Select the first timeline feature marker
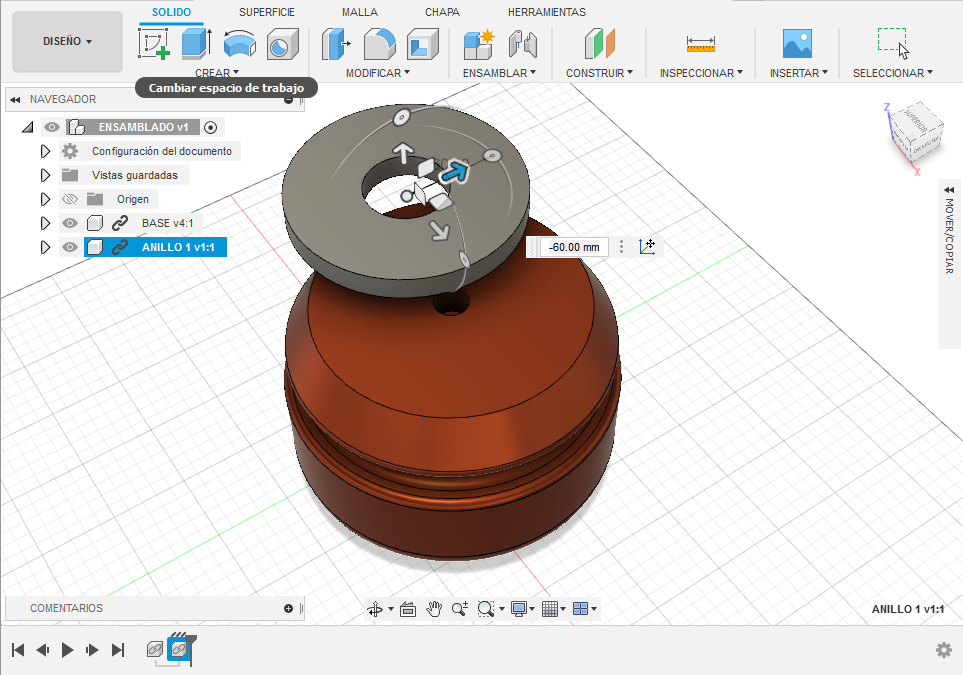This screenshot has width=963, height=675. click(155, 649)
